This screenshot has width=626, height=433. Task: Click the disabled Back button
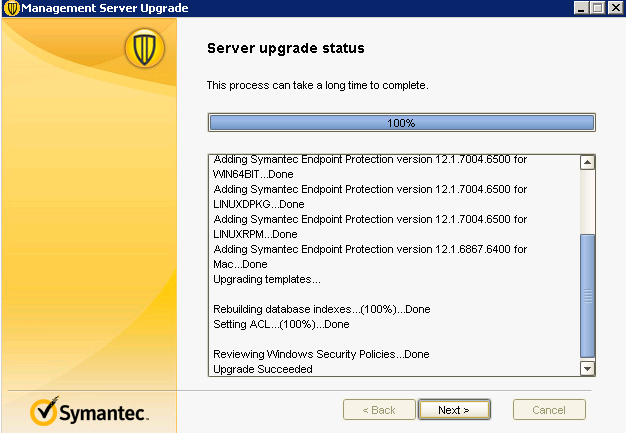(379, 410)
